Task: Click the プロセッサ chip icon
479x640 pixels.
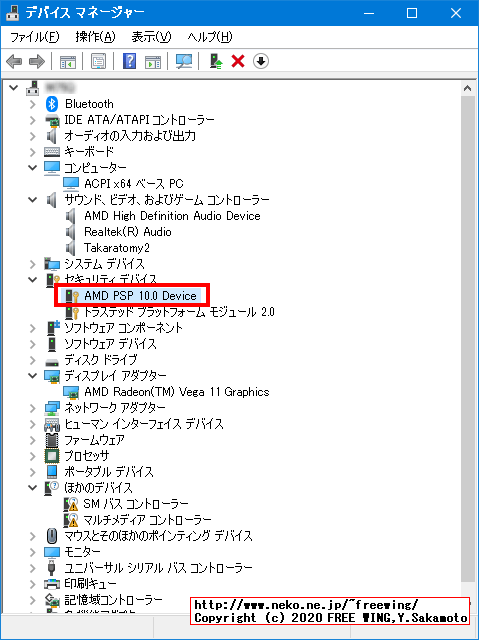Action: (x=52, y=456)
